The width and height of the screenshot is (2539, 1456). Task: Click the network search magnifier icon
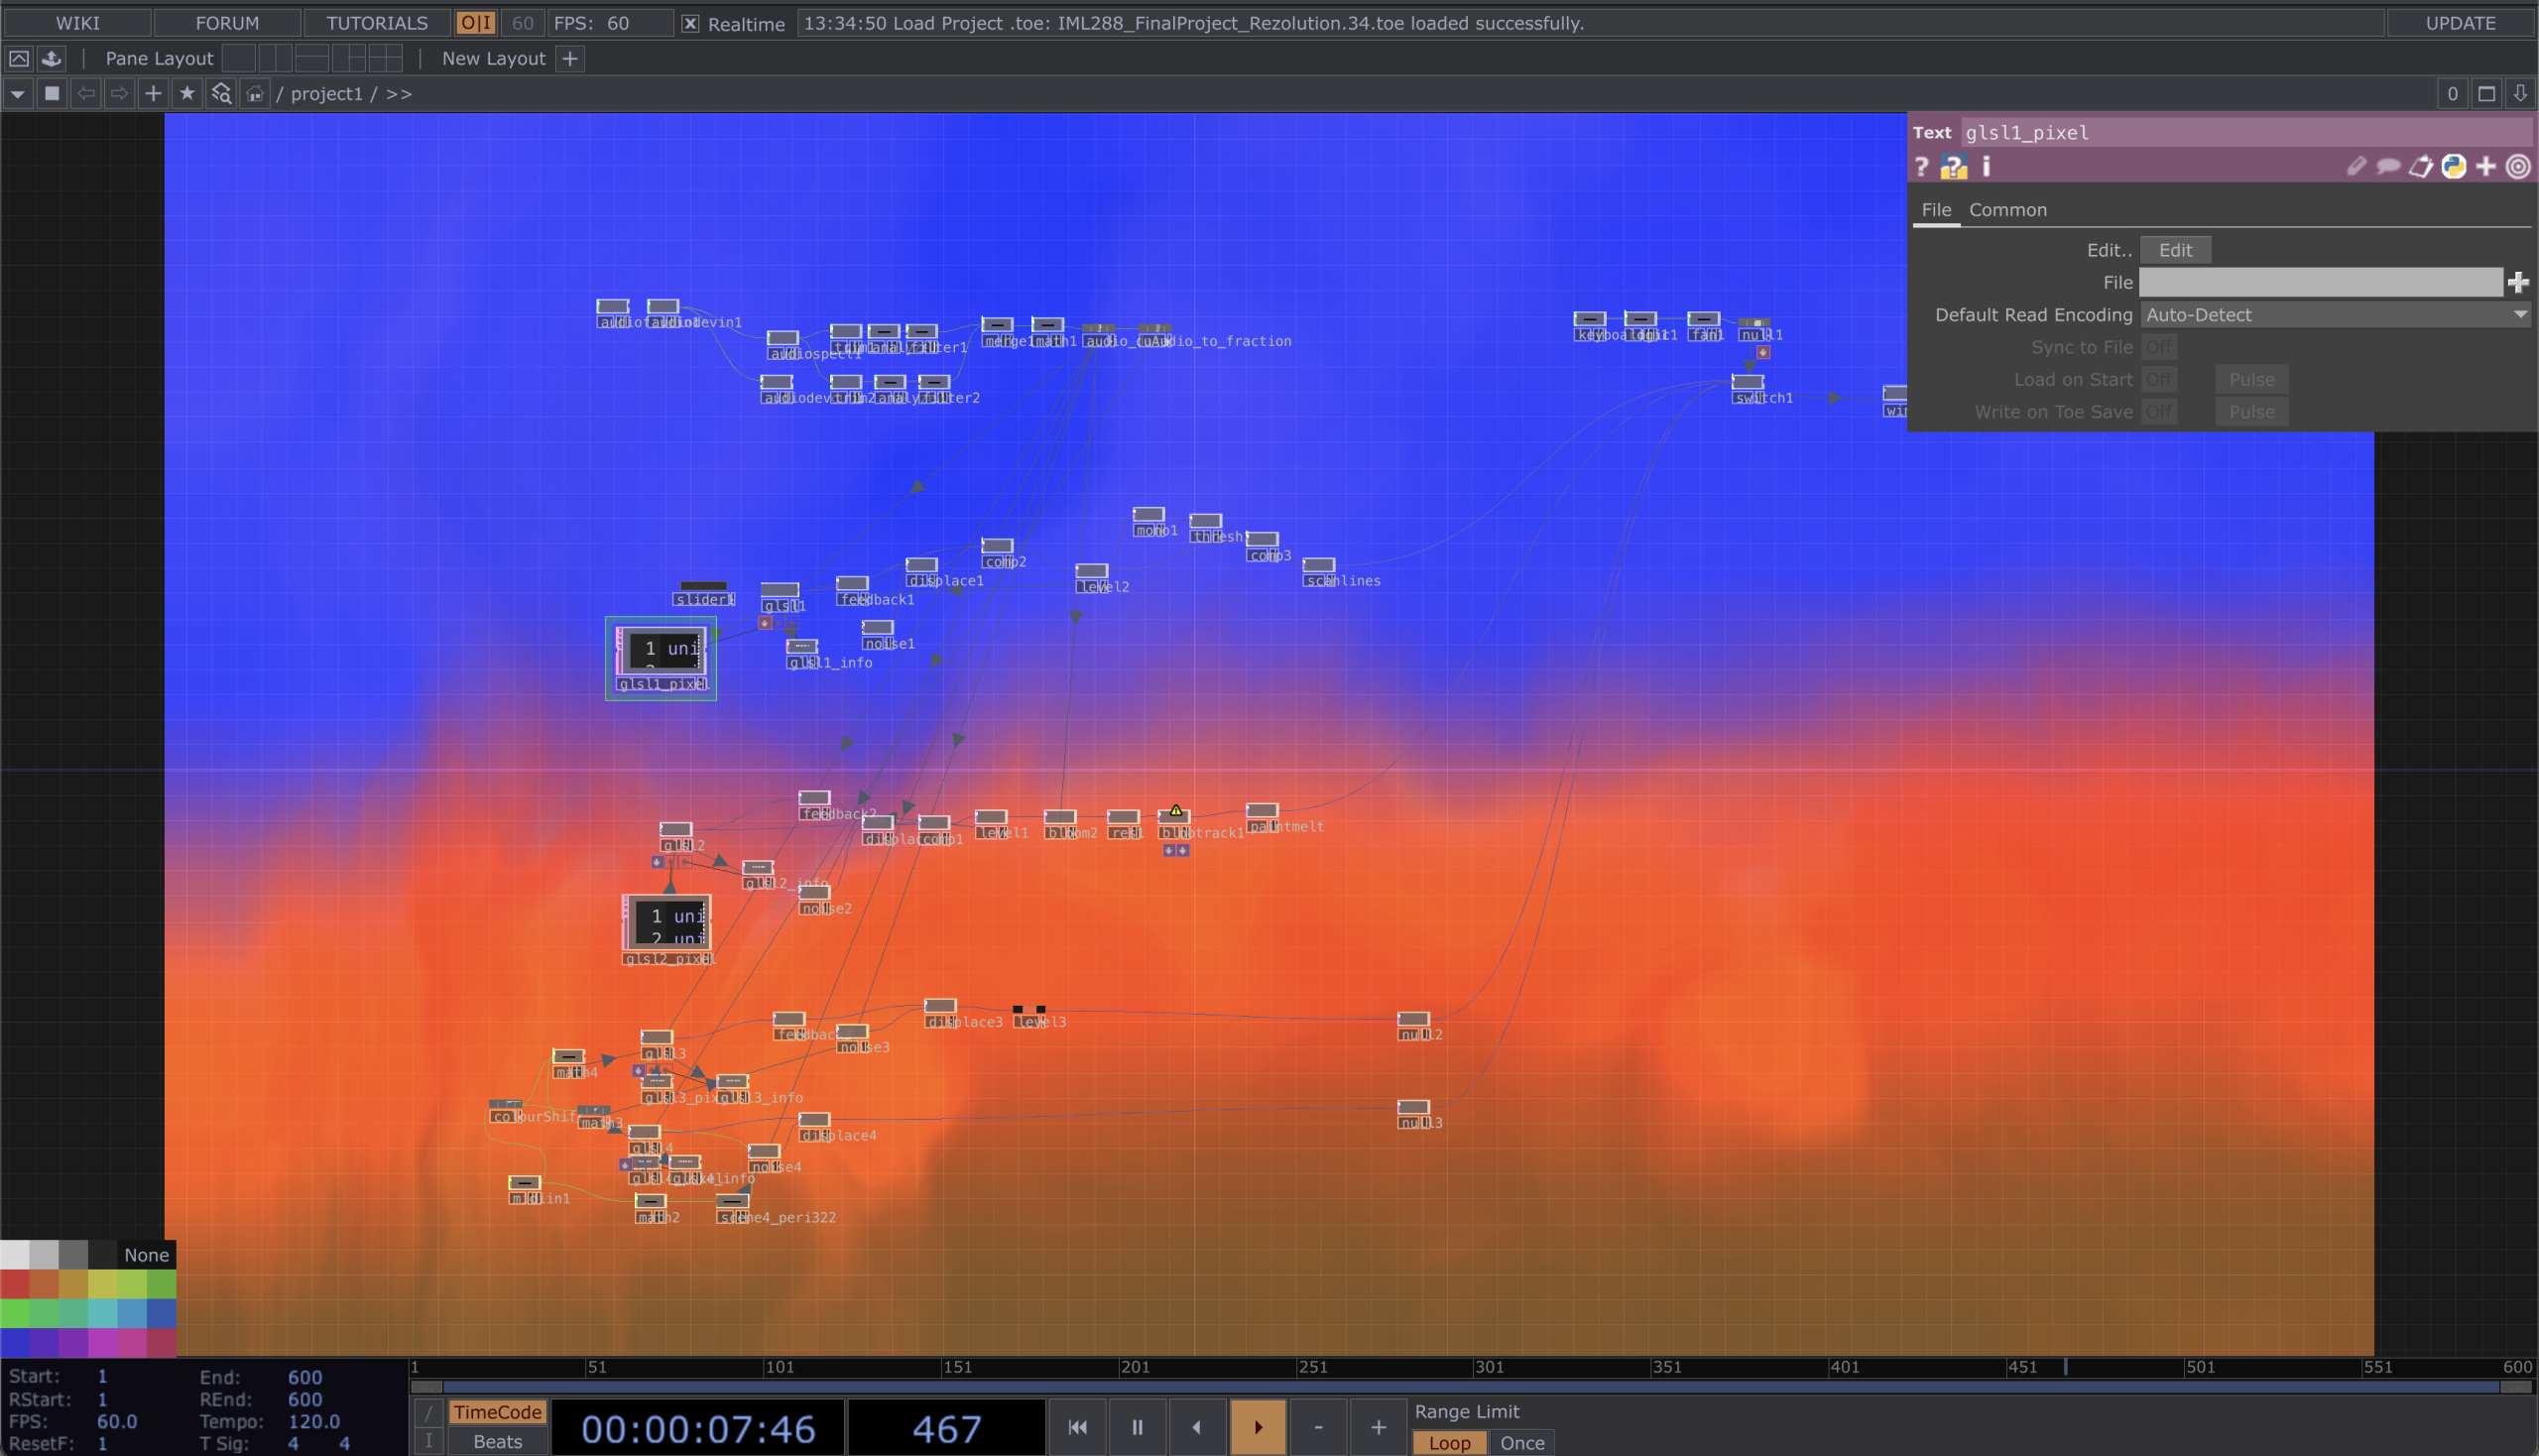(221, 94)
